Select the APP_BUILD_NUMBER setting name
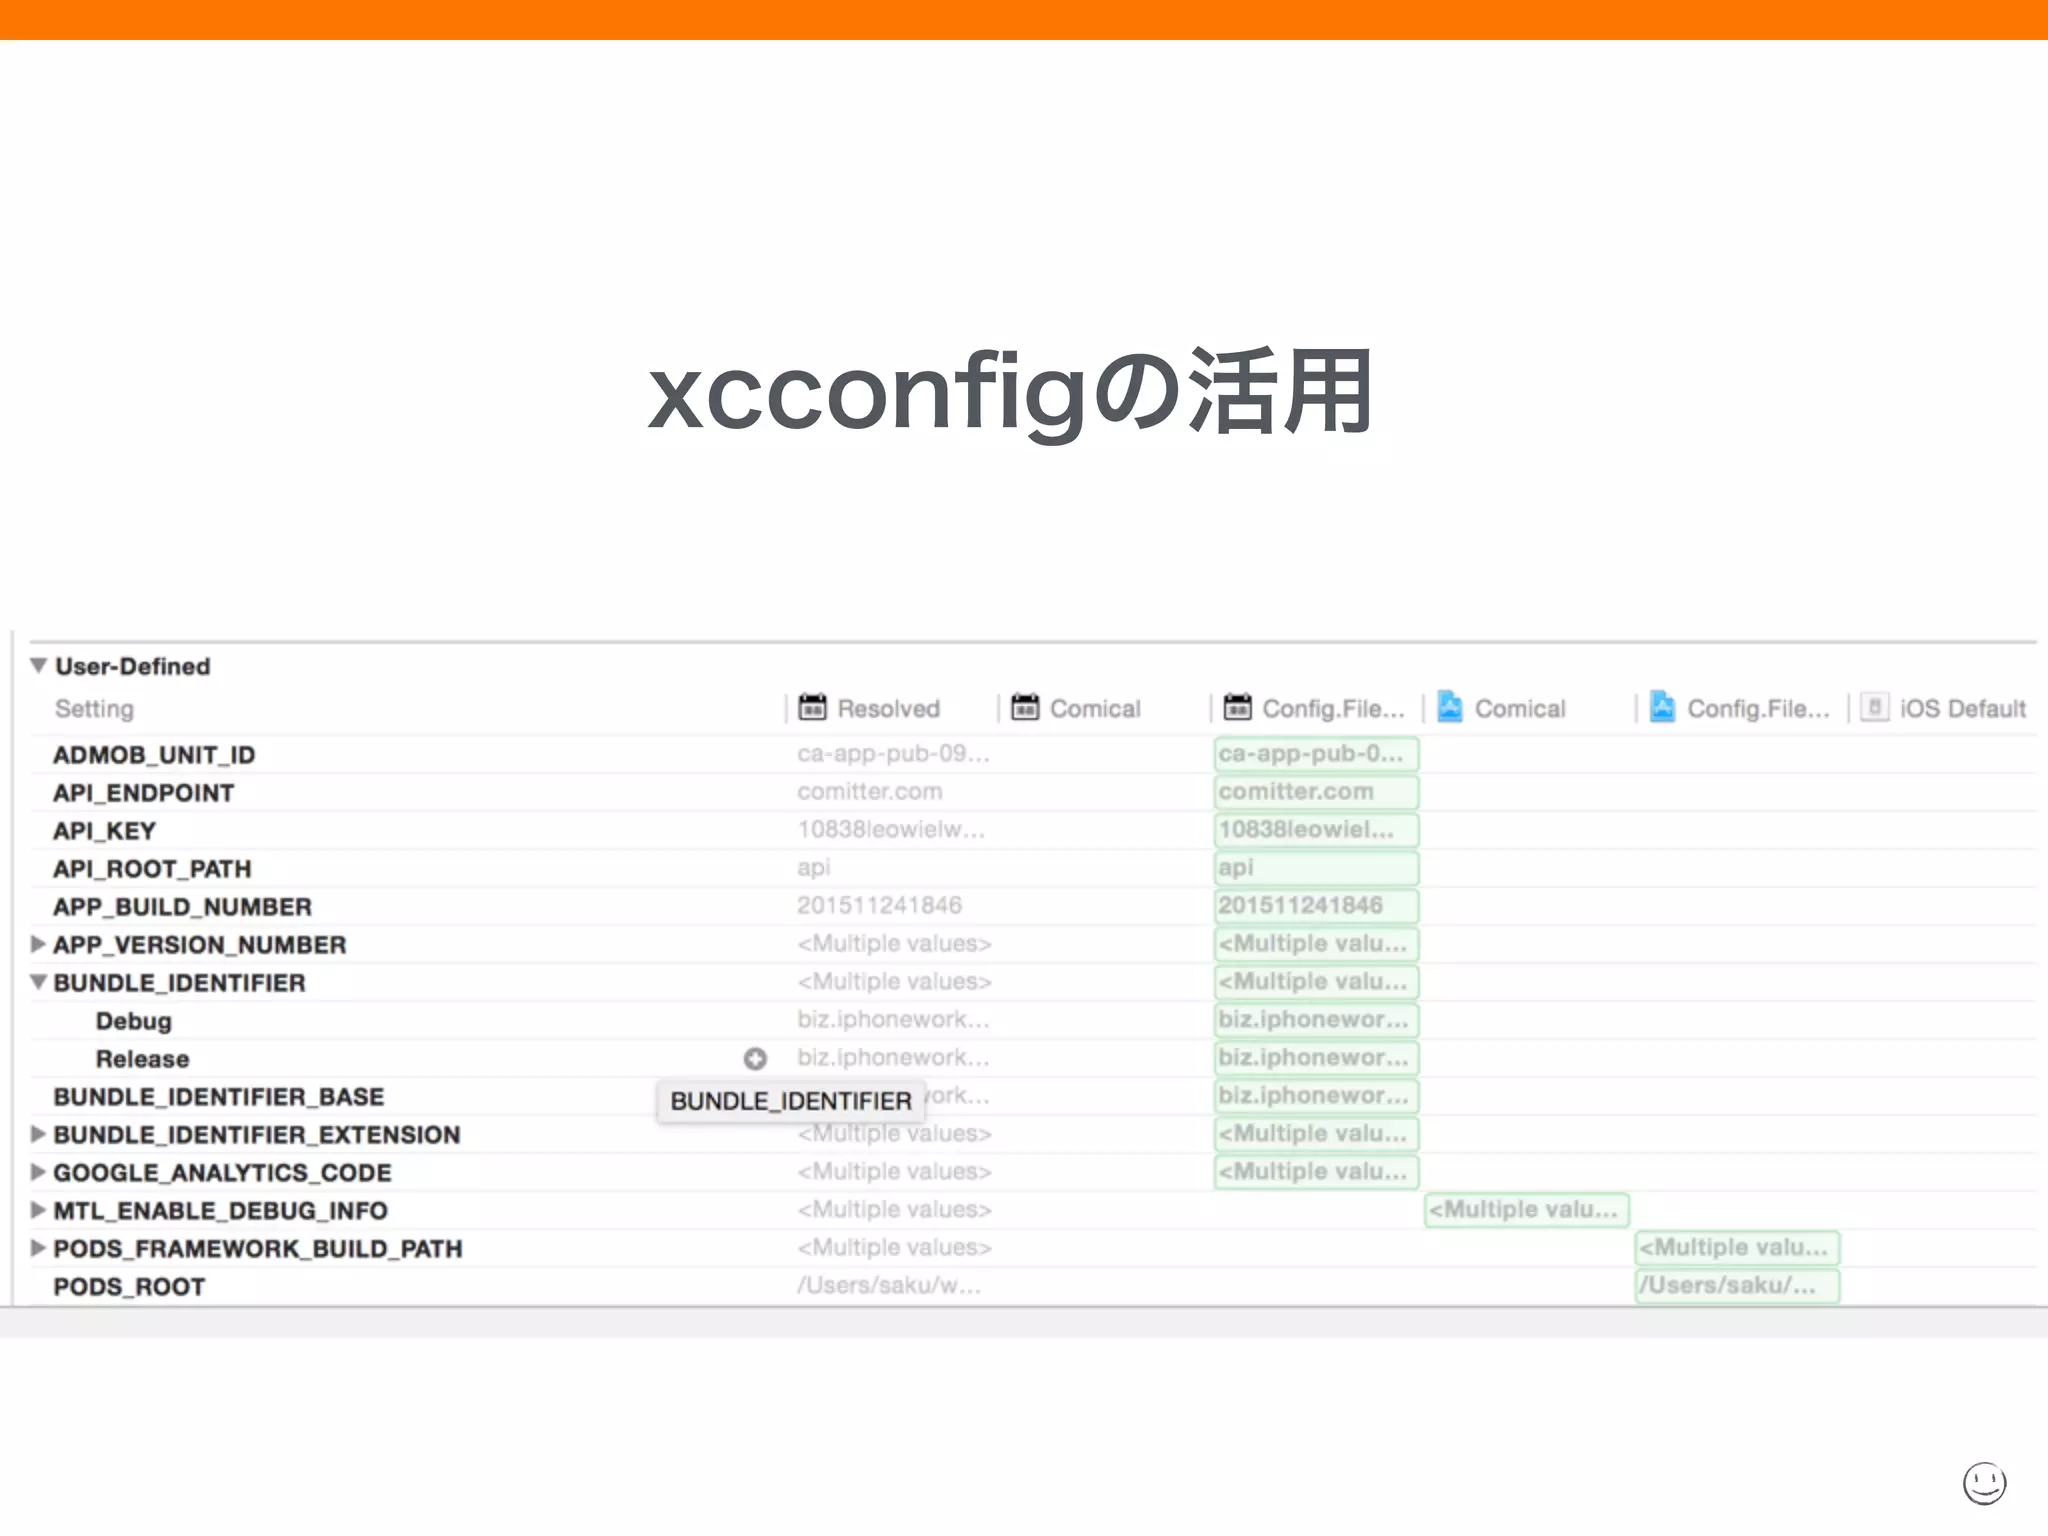This screenshot has width=2048, height=1536. click(x=182, y=906)
